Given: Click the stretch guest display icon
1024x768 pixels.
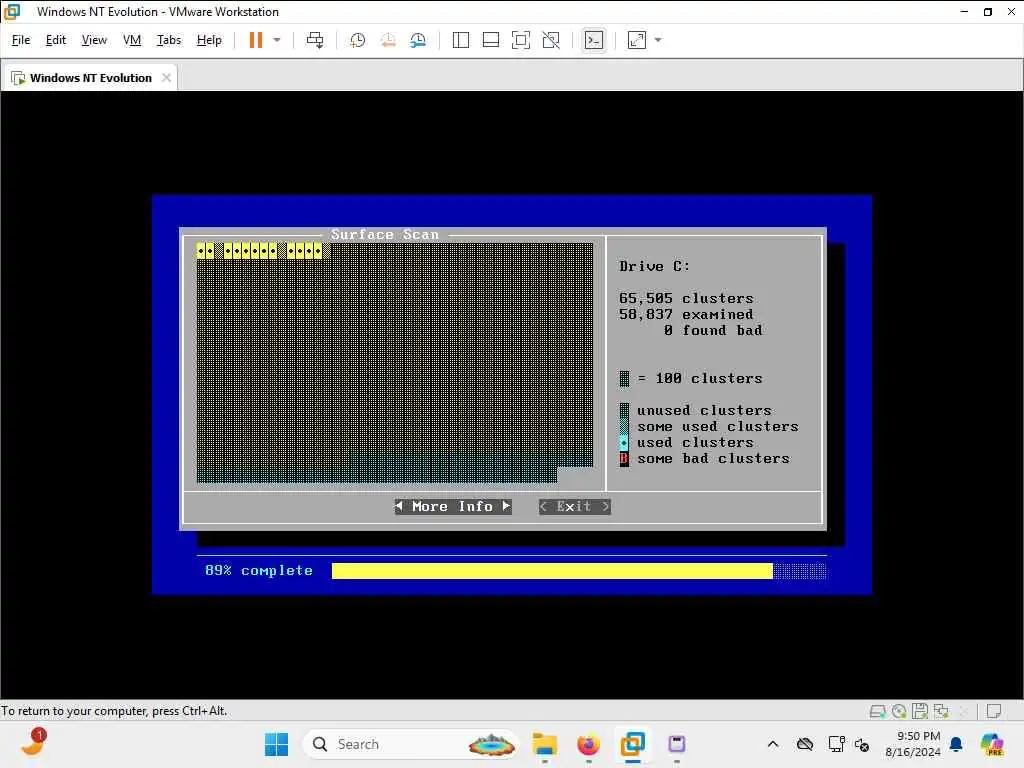Looking at the screenshot, I should pos(637,40).
